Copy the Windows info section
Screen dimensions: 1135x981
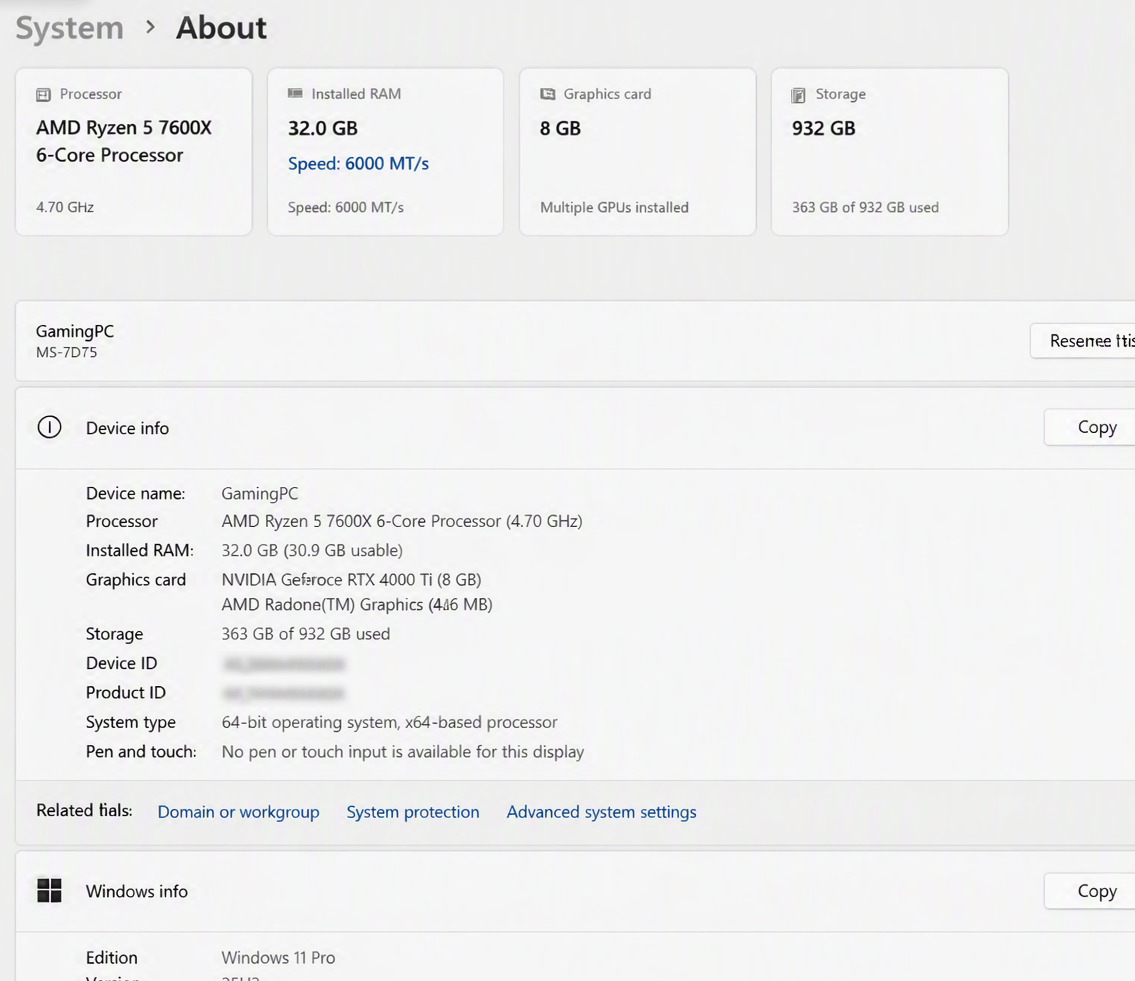(x=1089, y=891)
